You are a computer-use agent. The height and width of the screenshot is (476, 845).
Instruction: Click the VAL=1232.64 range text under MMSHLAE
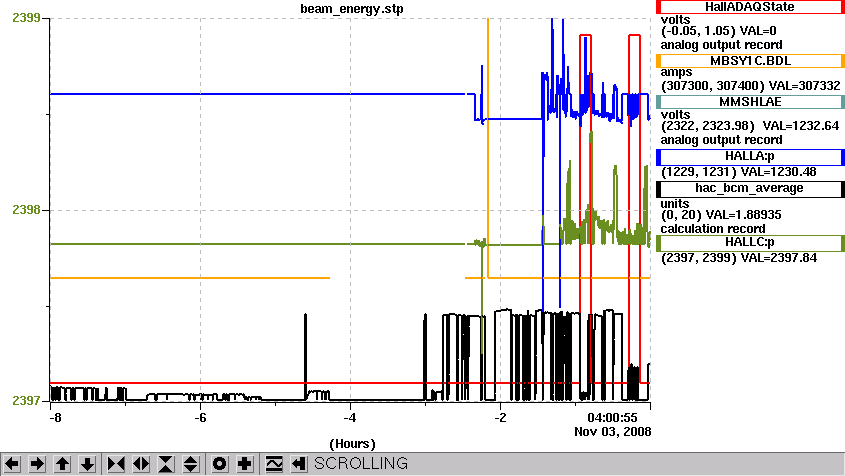click(x=750, y=126)
